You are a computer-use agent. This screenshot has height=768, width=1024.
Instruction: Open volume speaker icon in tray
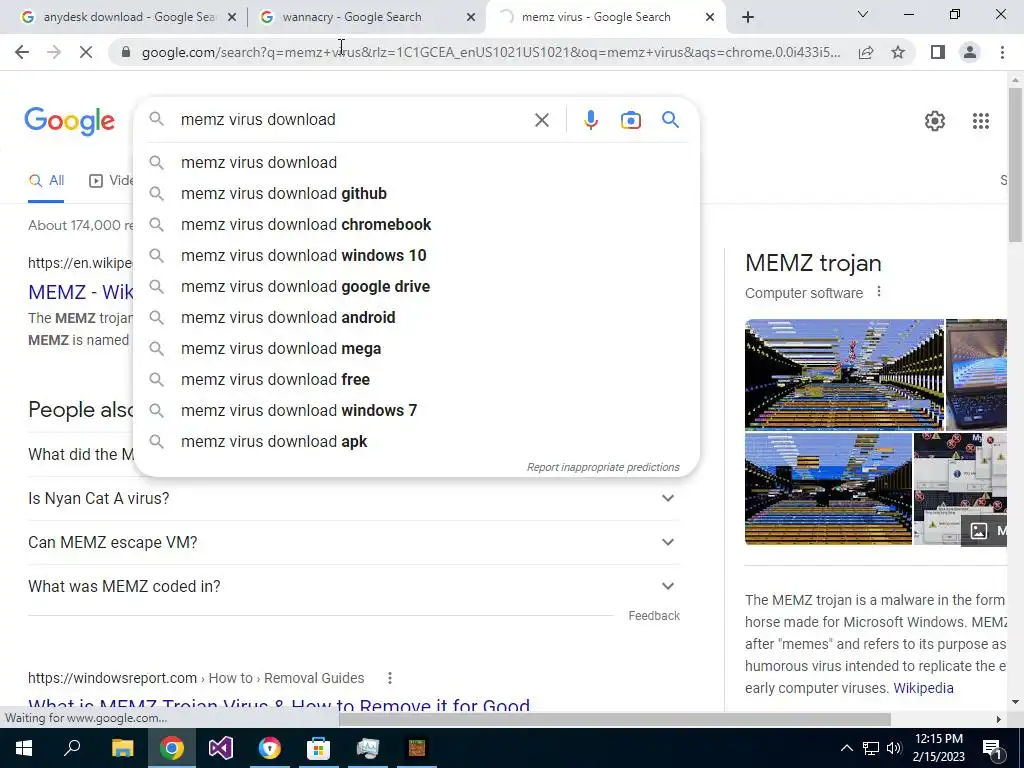pos(894,748)
